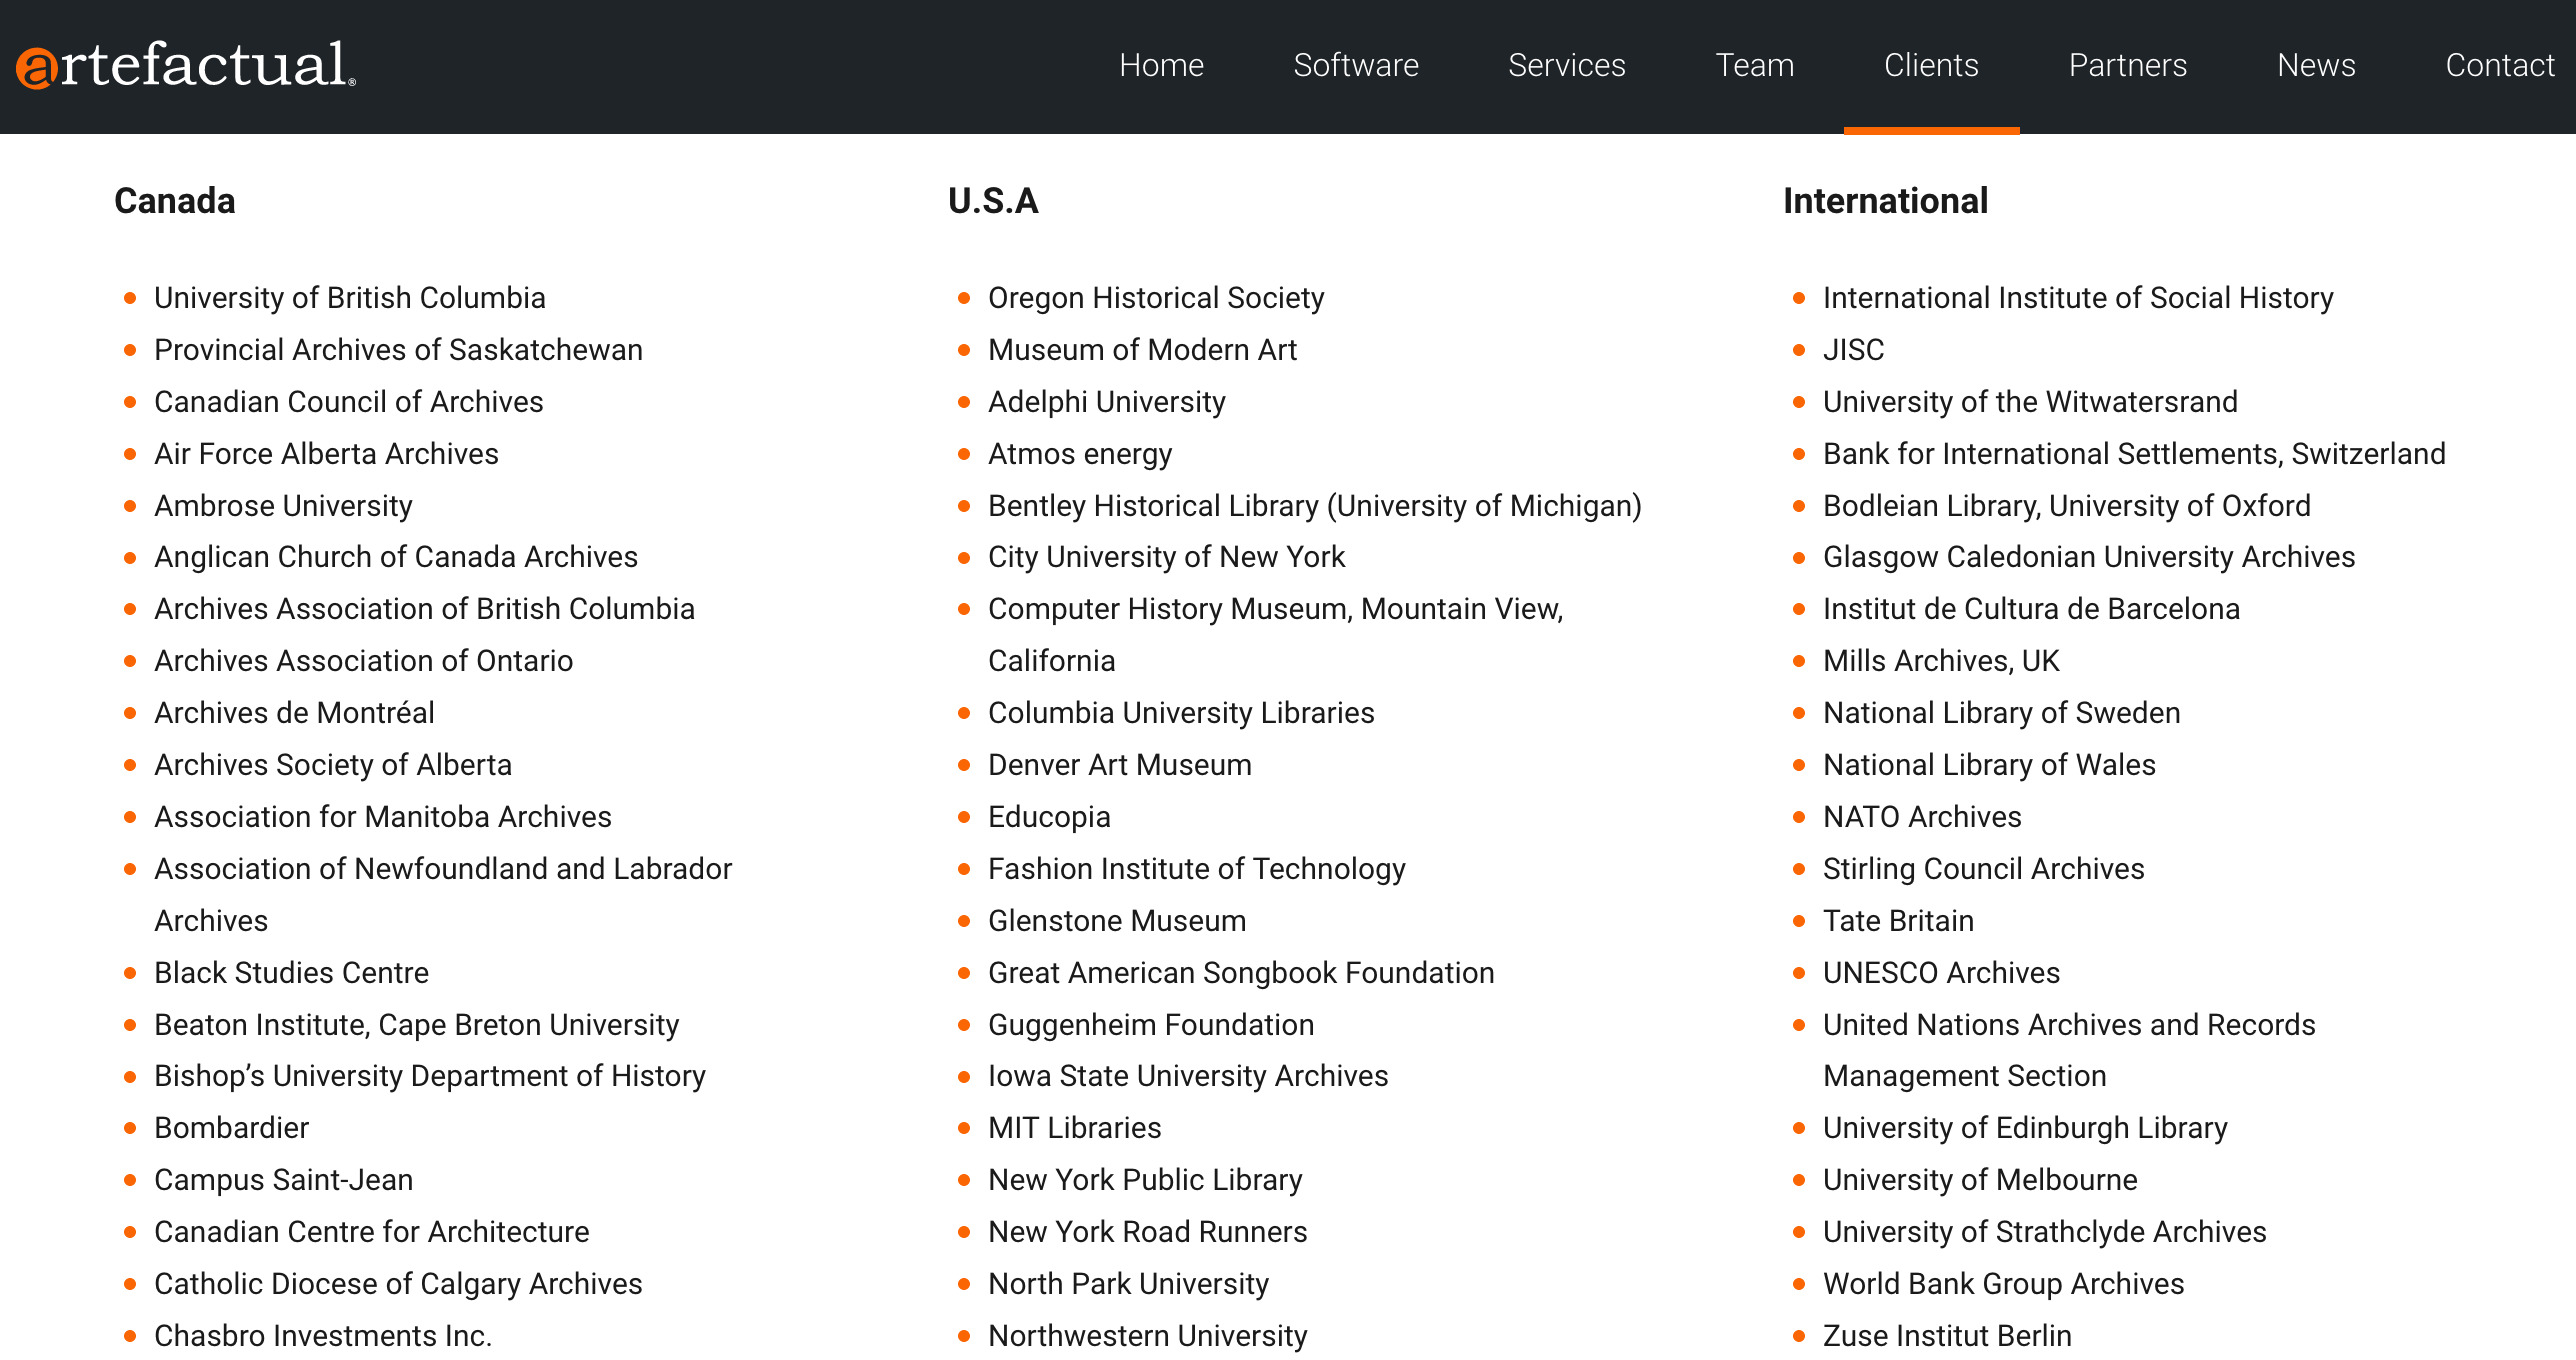The image size is (2576, 1360).
Task: Click Mills Archives, UK
Action: click(1941, 661)
